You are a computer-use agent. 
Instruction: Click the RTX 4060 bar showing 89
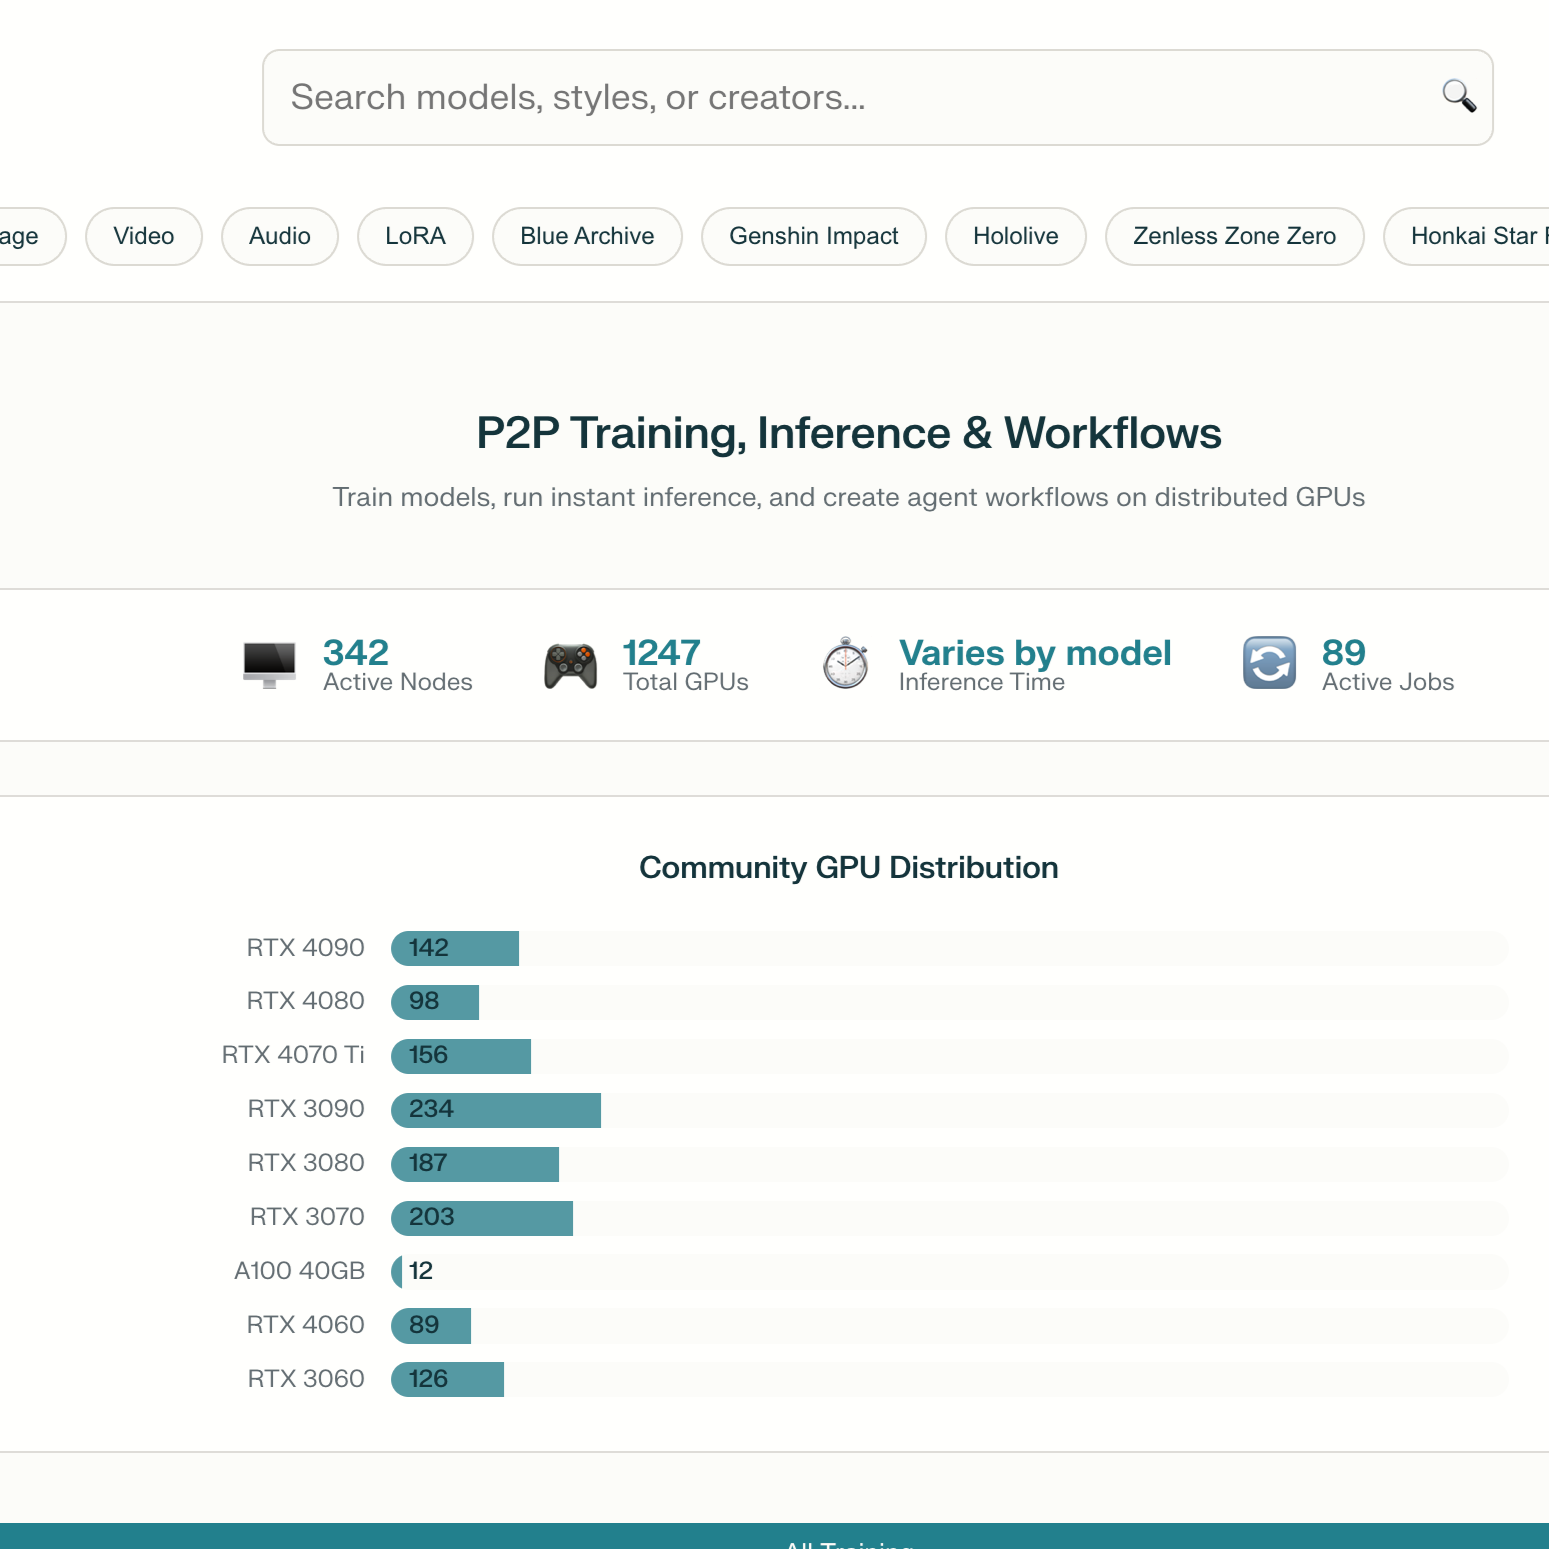pyautogui.click(x=431, y=1326)
